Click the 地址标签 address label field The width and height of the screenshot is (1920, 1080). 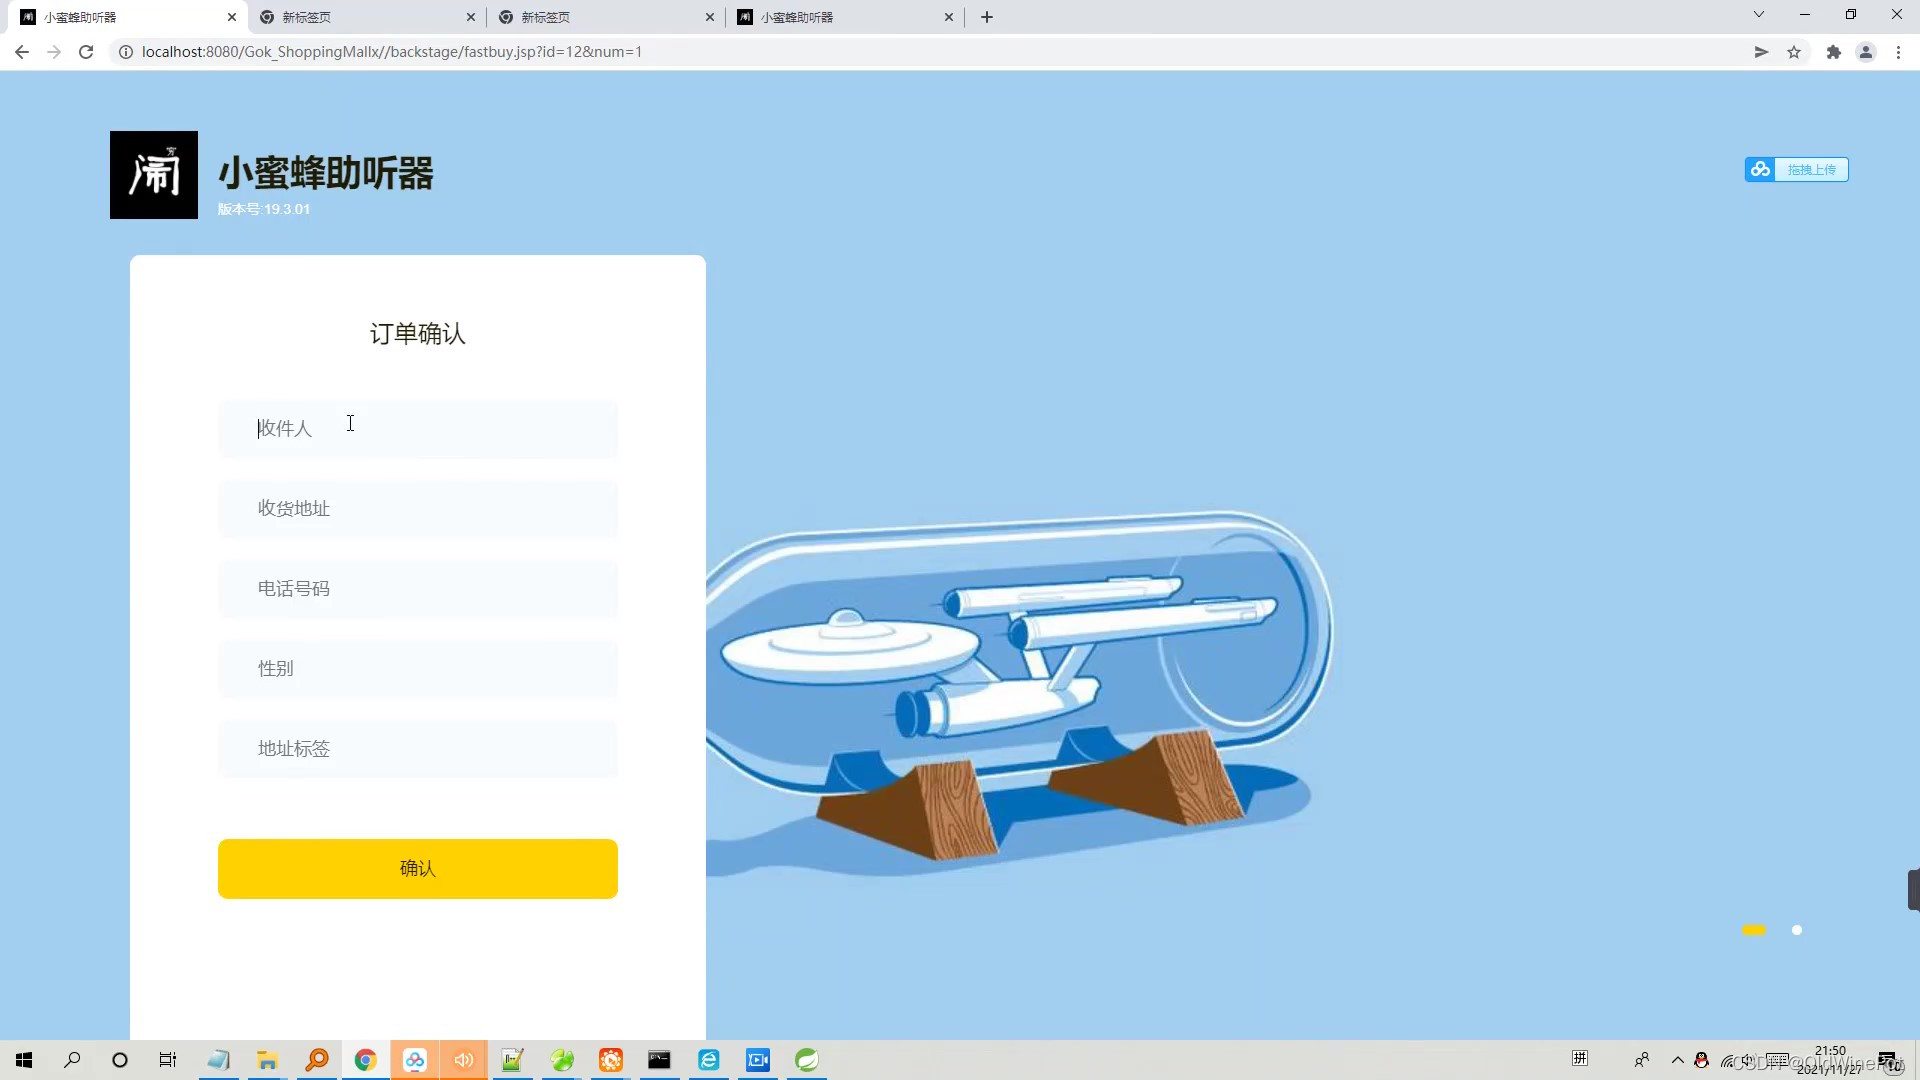[x=418, y=749]
